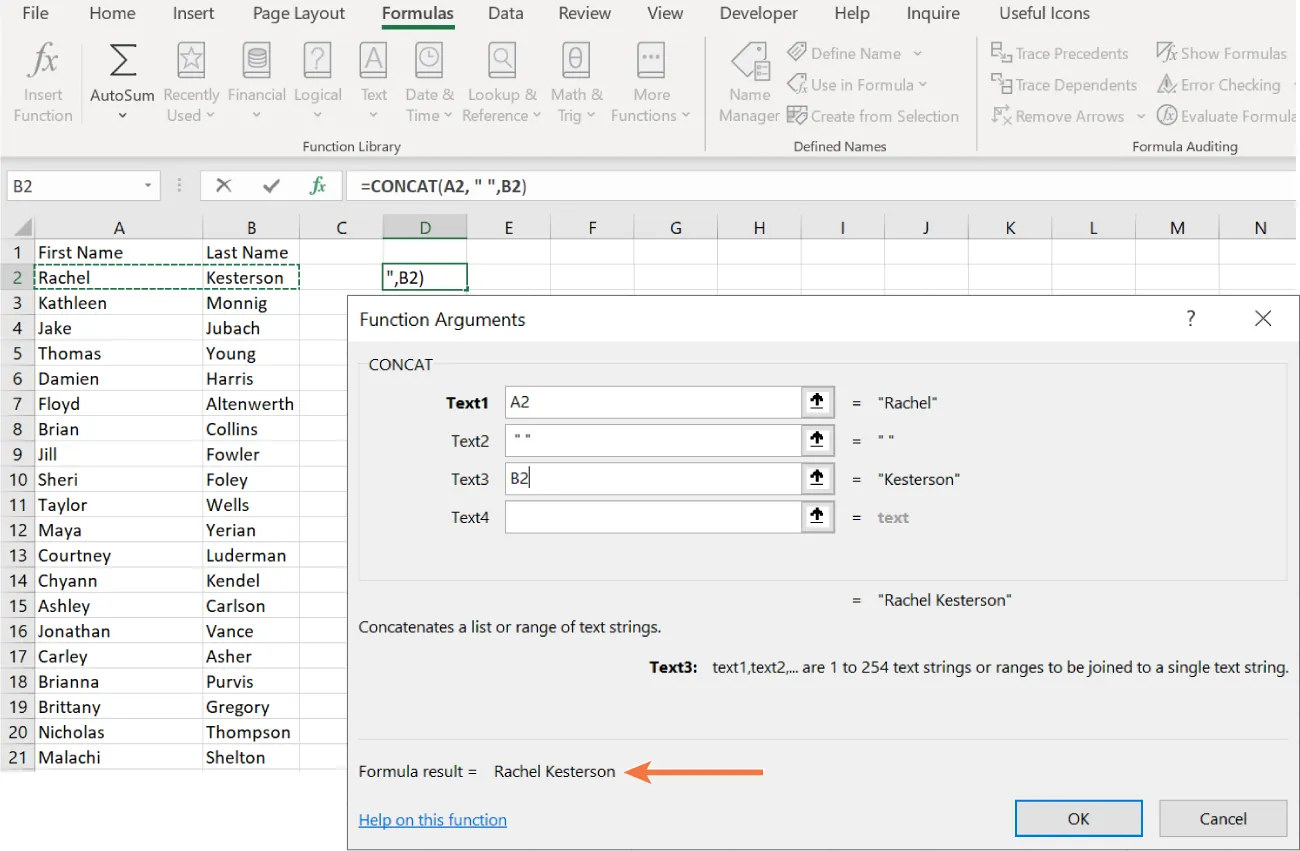The image size is (1300, 851).
Task: Toggle Show Formulas
Action: pos(1221,52)
